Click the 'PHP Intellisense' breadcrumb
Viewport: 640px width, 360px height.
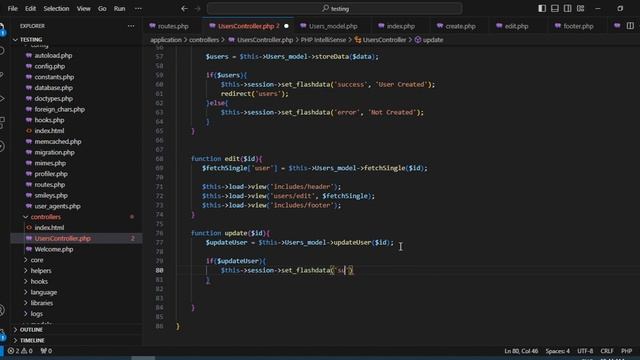click(x=323, y=40)
